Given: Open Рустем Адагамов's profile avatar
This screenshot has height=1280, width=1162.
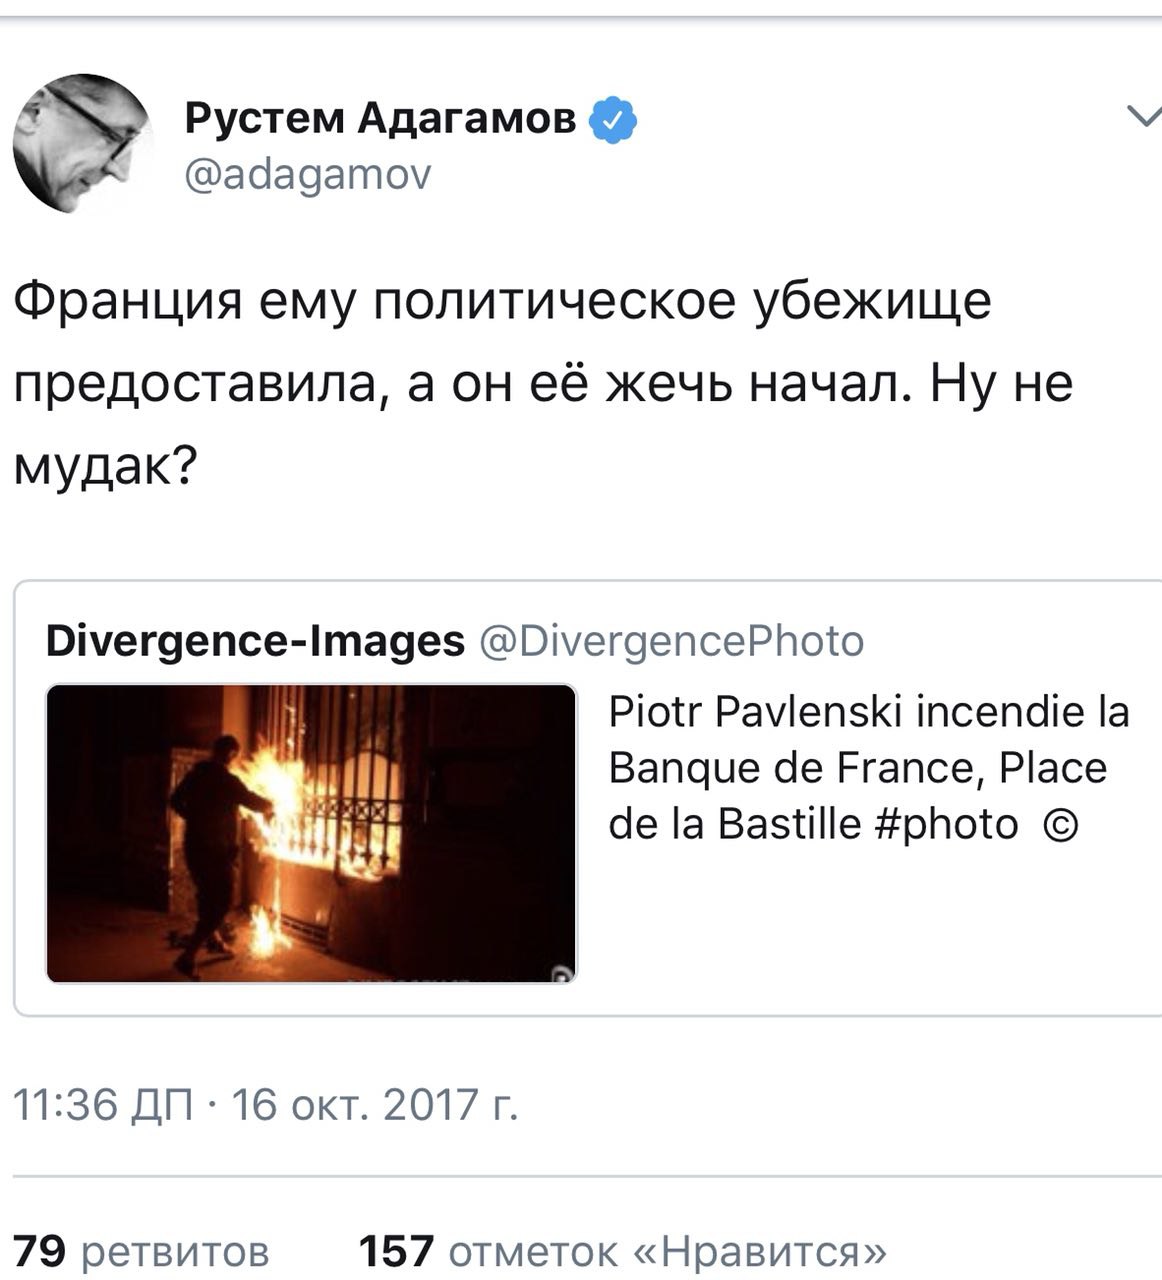Looking at the screenshot, I should (82, 144).
